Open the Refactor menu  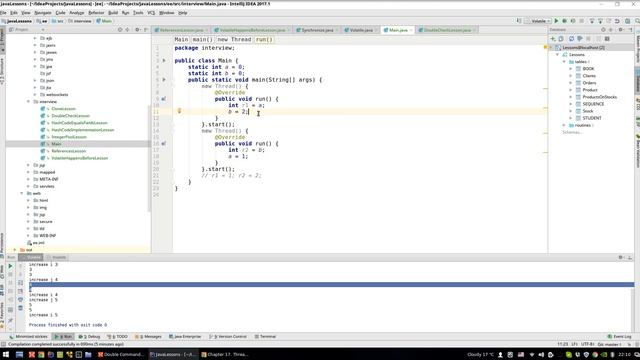click(96, 13)
